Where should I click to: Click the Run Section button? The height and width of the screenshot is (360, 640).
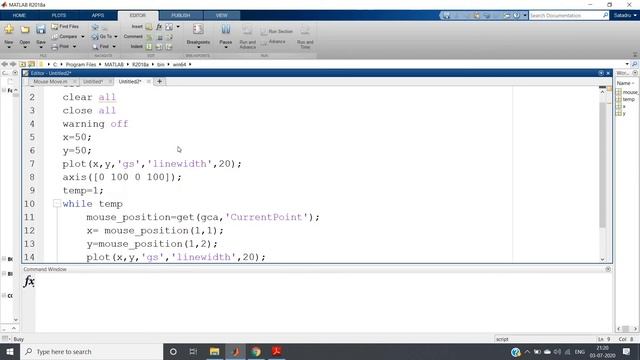pos(277,31)
